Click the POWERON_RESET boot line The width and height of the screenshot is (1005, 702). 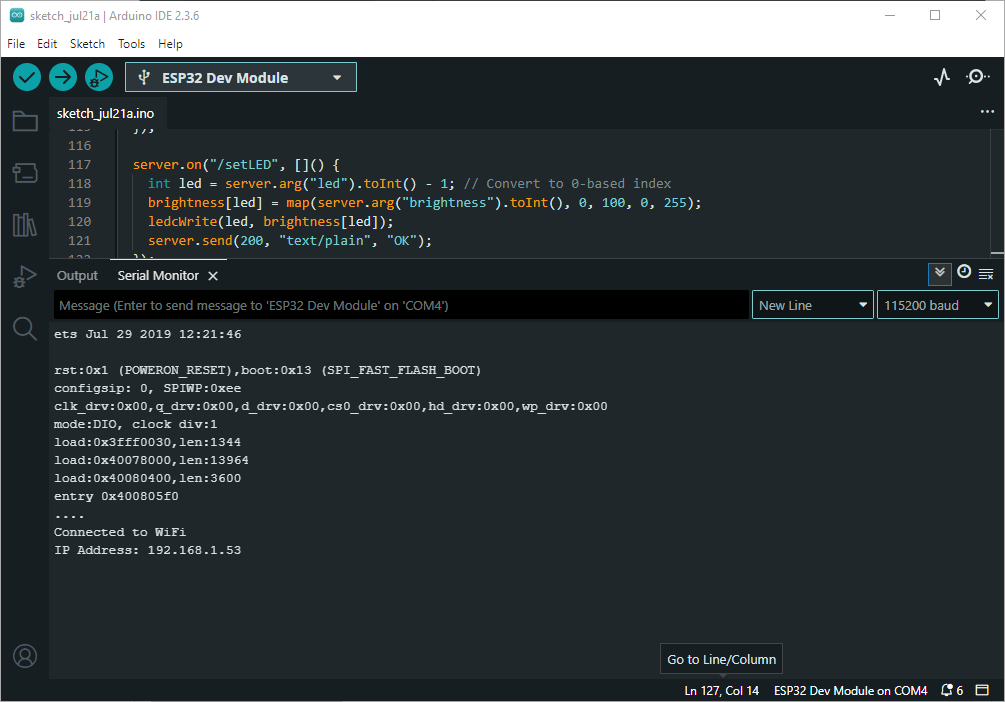(267, 370)
